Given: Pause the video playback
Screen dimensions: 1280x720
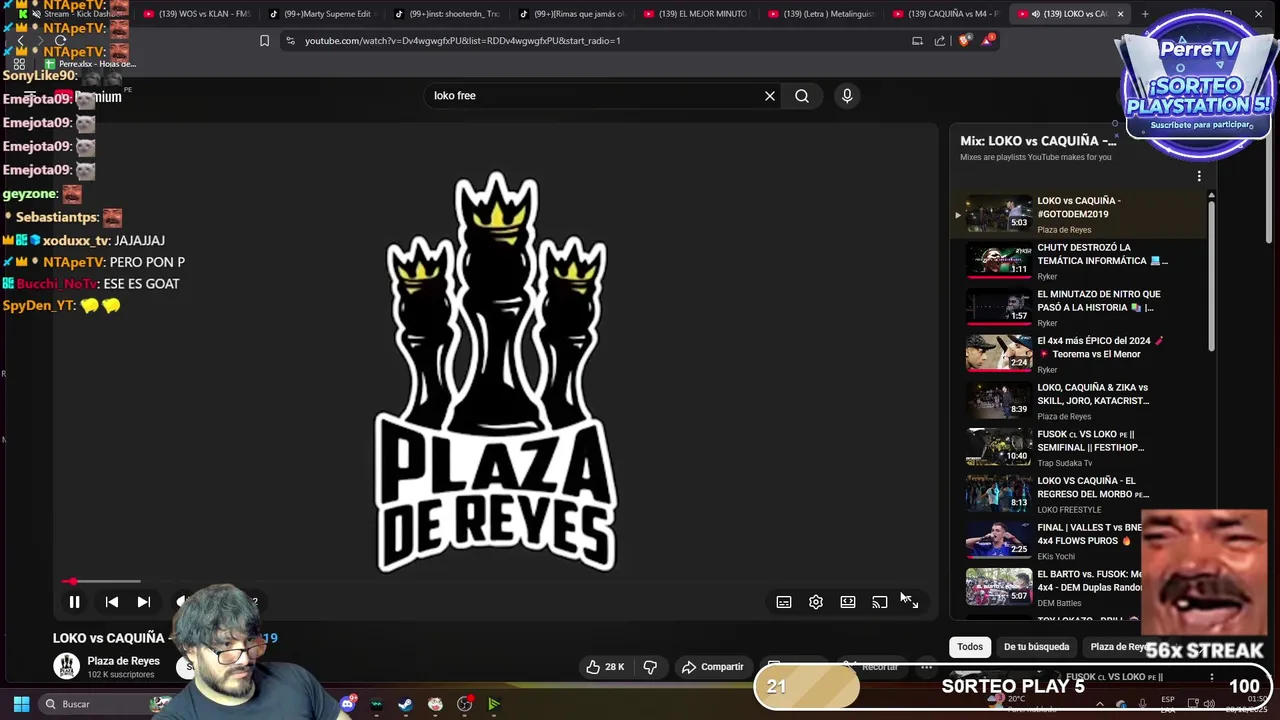Looking at the screenshot, I should click(74, 602).
